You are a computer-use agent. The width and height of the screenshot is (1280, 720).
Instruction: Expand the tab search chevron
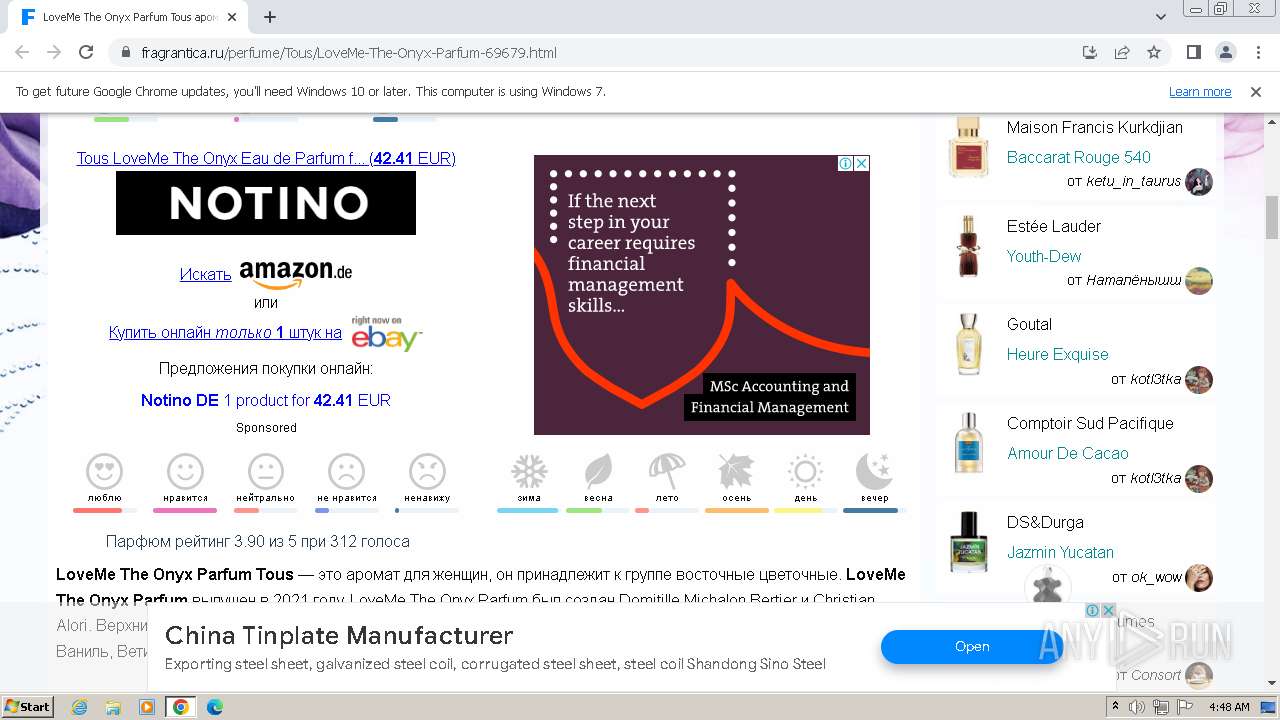point(1161,17)
